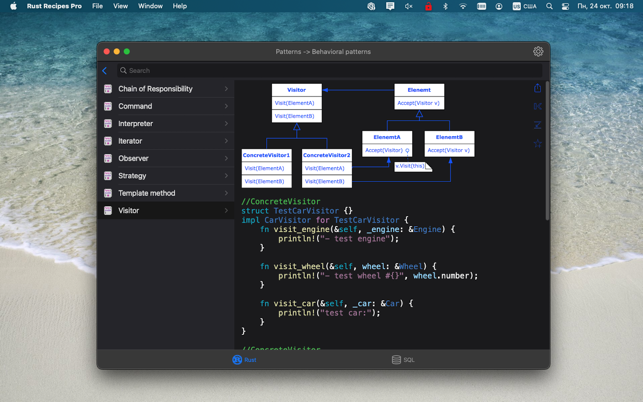Expand the Iterator row chevron
643x402 pixels.
pyautogui.click(x=226, y=141)
